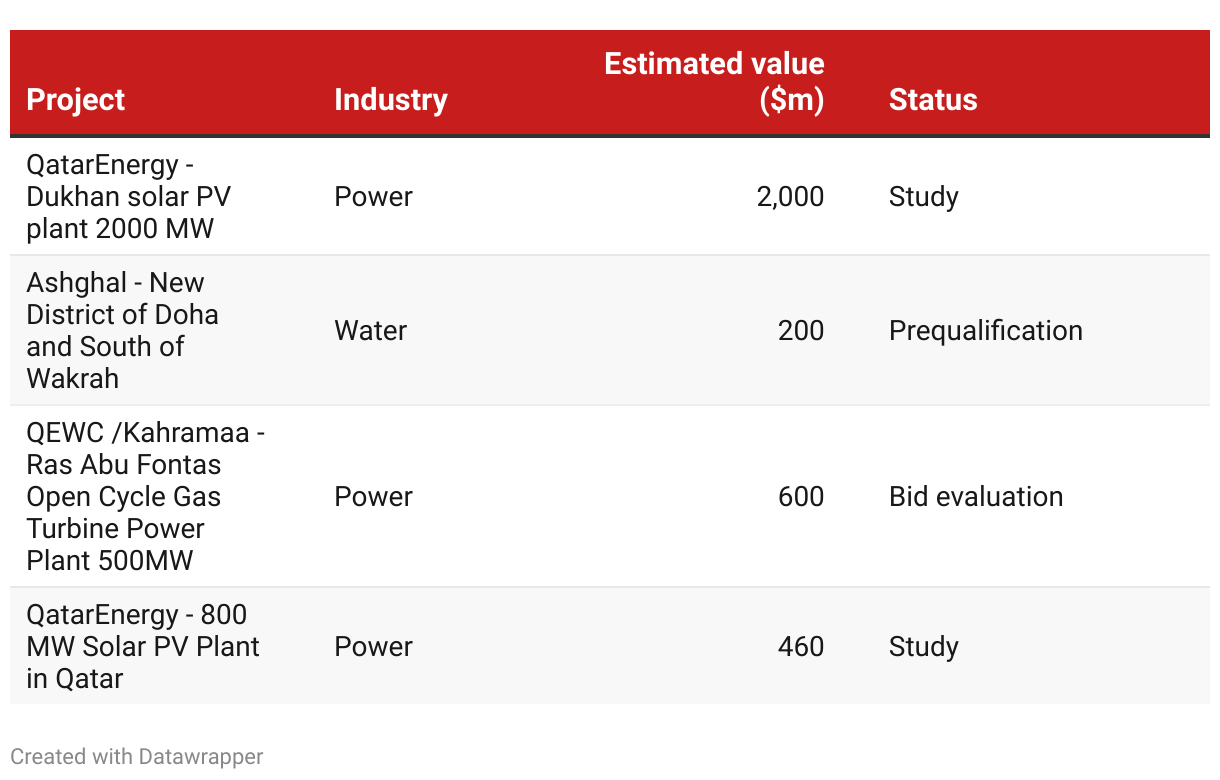Click the Bid evaluation status cell
This screenshot has height=780, width=1220.
[x=976, y=497]
